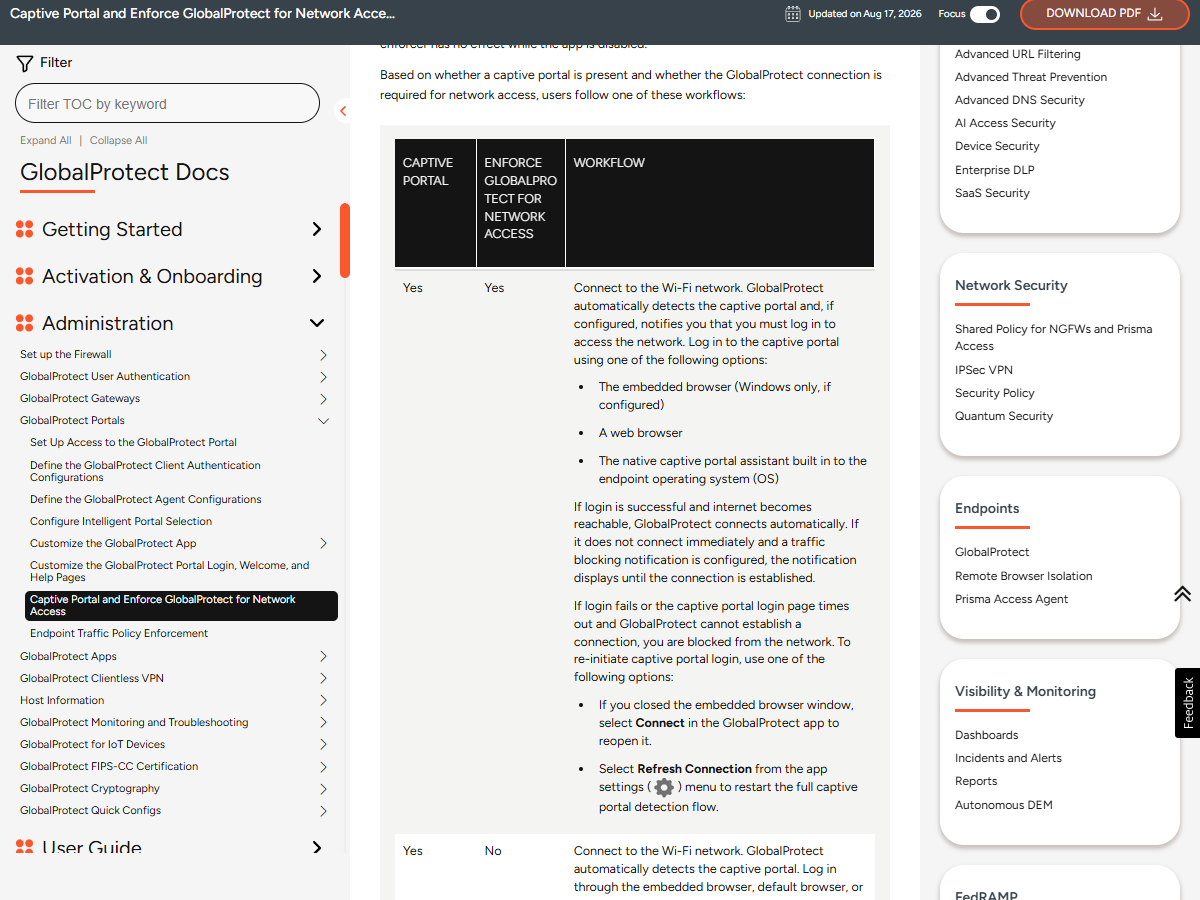Screen dimensions: 1200x900
Task: Open the Enterprise DLP link
Action: pyautogui.click(x=995, y=170)
